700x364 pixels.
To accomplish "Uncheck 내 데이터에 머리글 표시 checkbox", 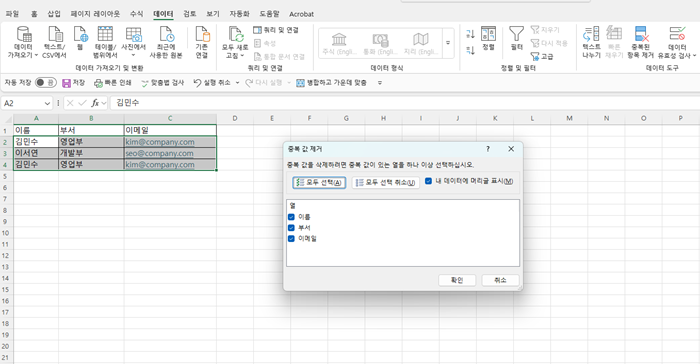I will (x=429, y=181).
